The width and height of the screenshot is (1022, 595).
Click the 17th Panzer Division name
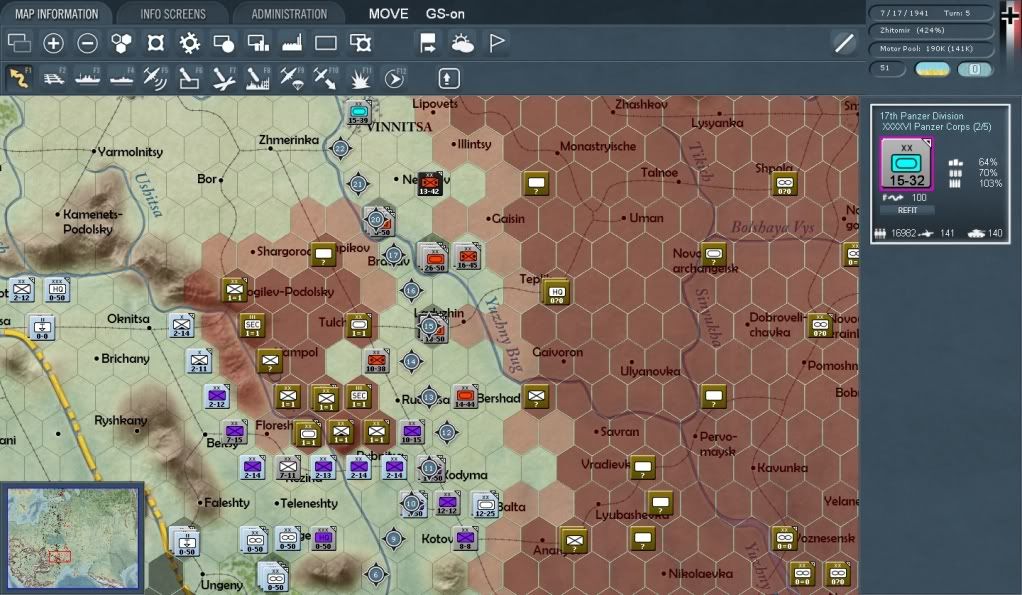pos(921,116)
